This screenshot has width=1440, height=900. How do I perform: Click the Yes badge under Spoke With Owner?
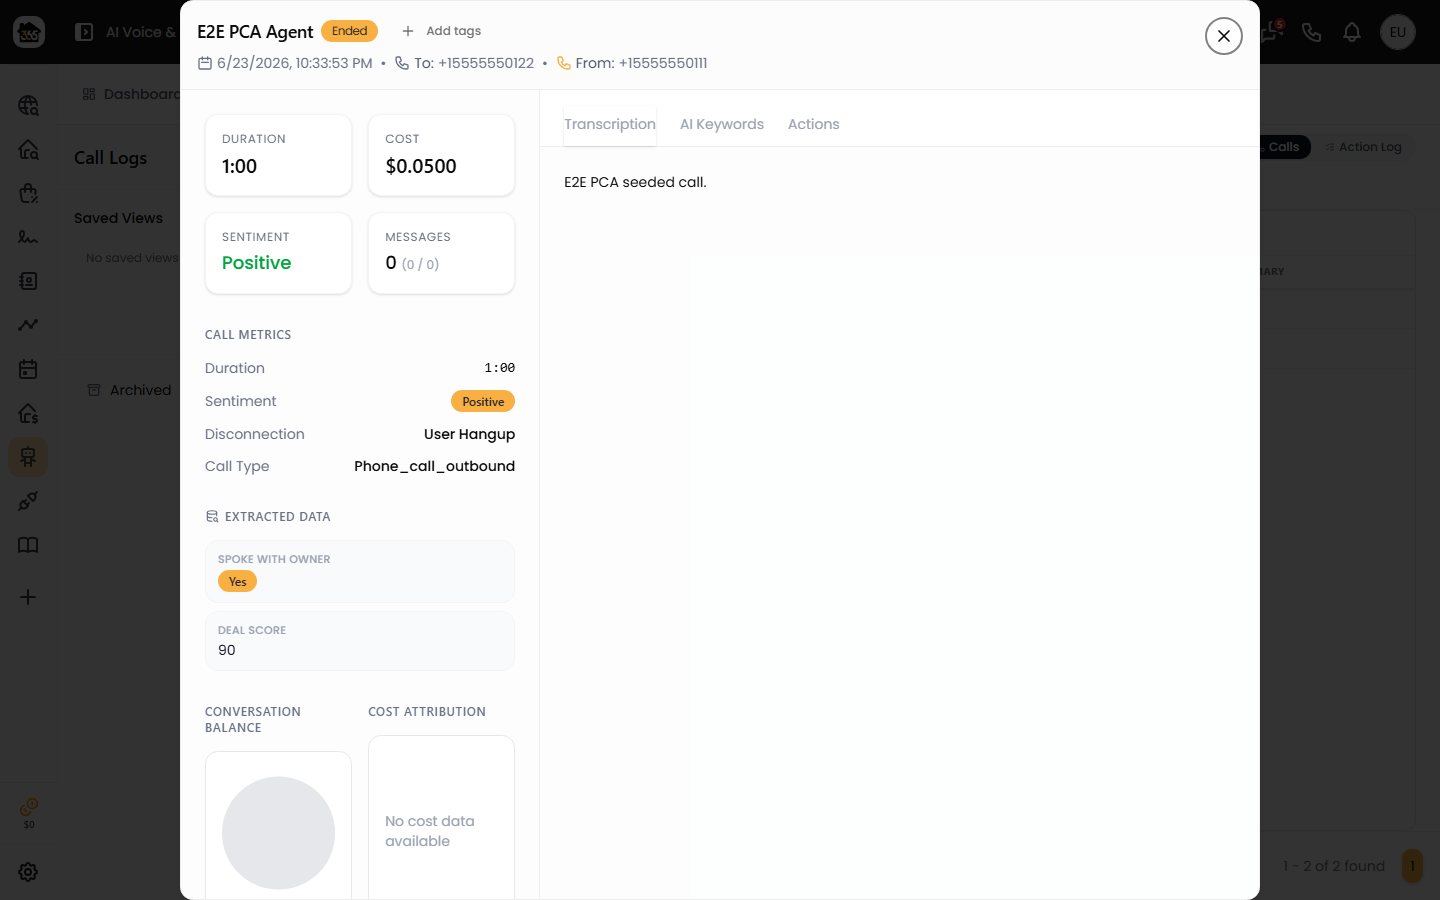point(237,581)
